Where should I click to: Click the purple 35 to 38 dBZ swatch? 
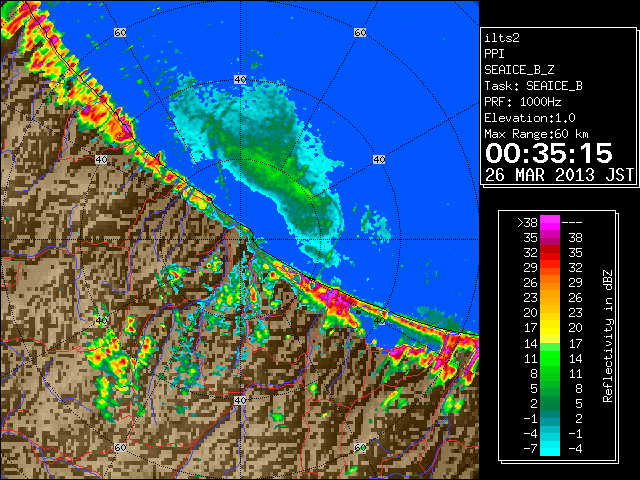click(550, 238)
